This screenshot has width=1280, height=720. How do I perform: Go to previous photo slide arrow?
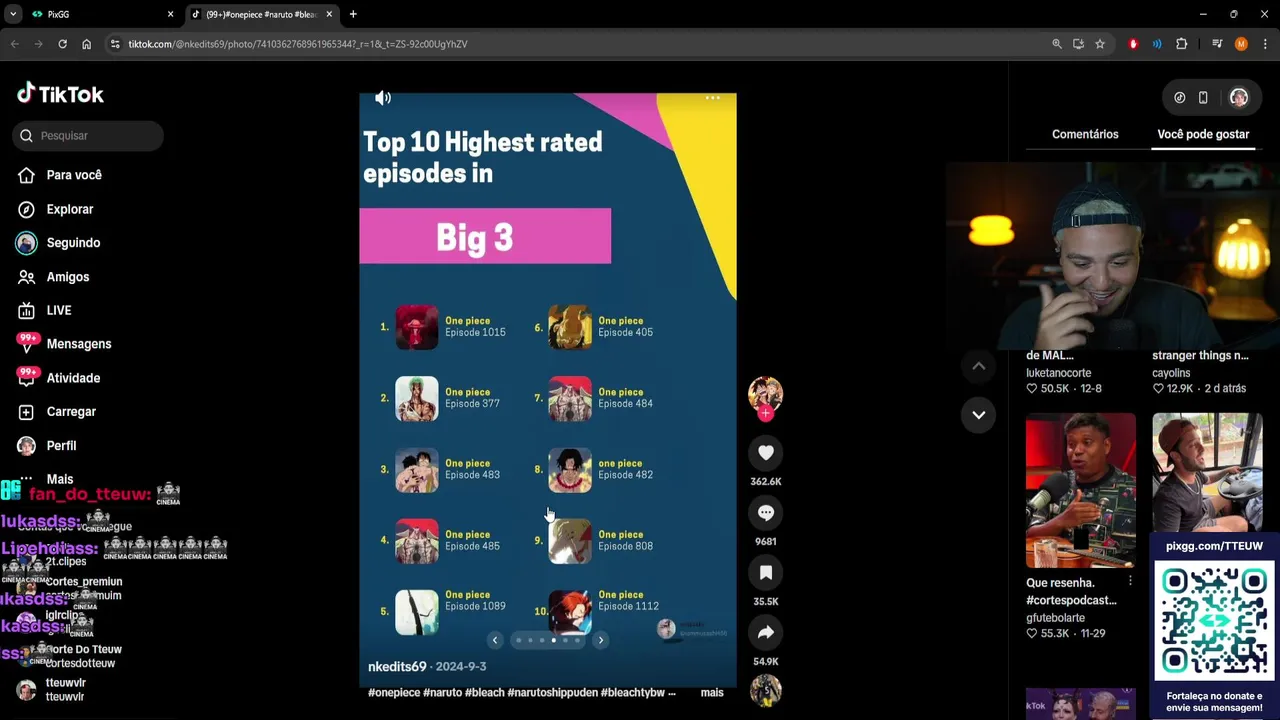(x=494, y=640)
